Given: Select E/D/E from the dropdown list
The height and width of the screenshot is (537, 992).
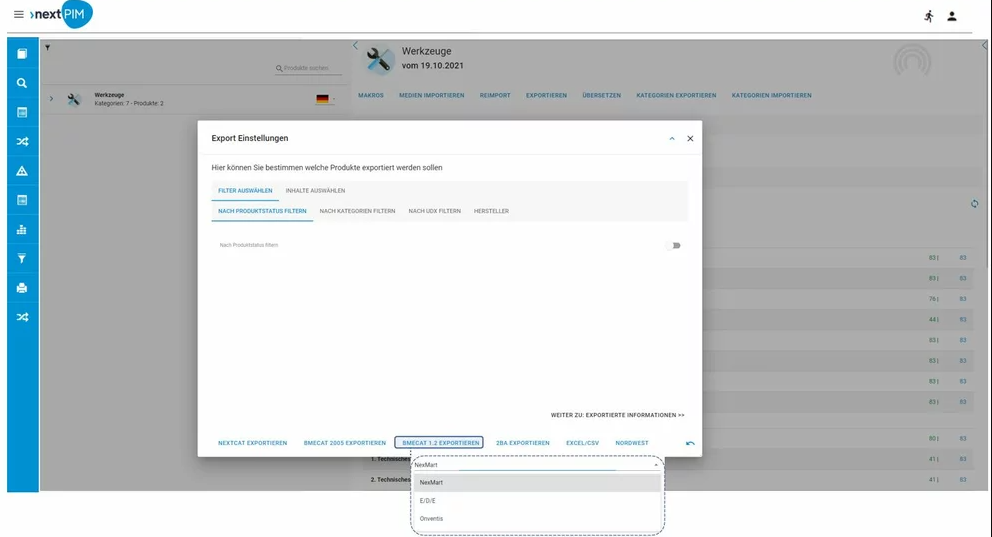Looking at the screenshot, I should pyautogui.click(x=537, y=501).
